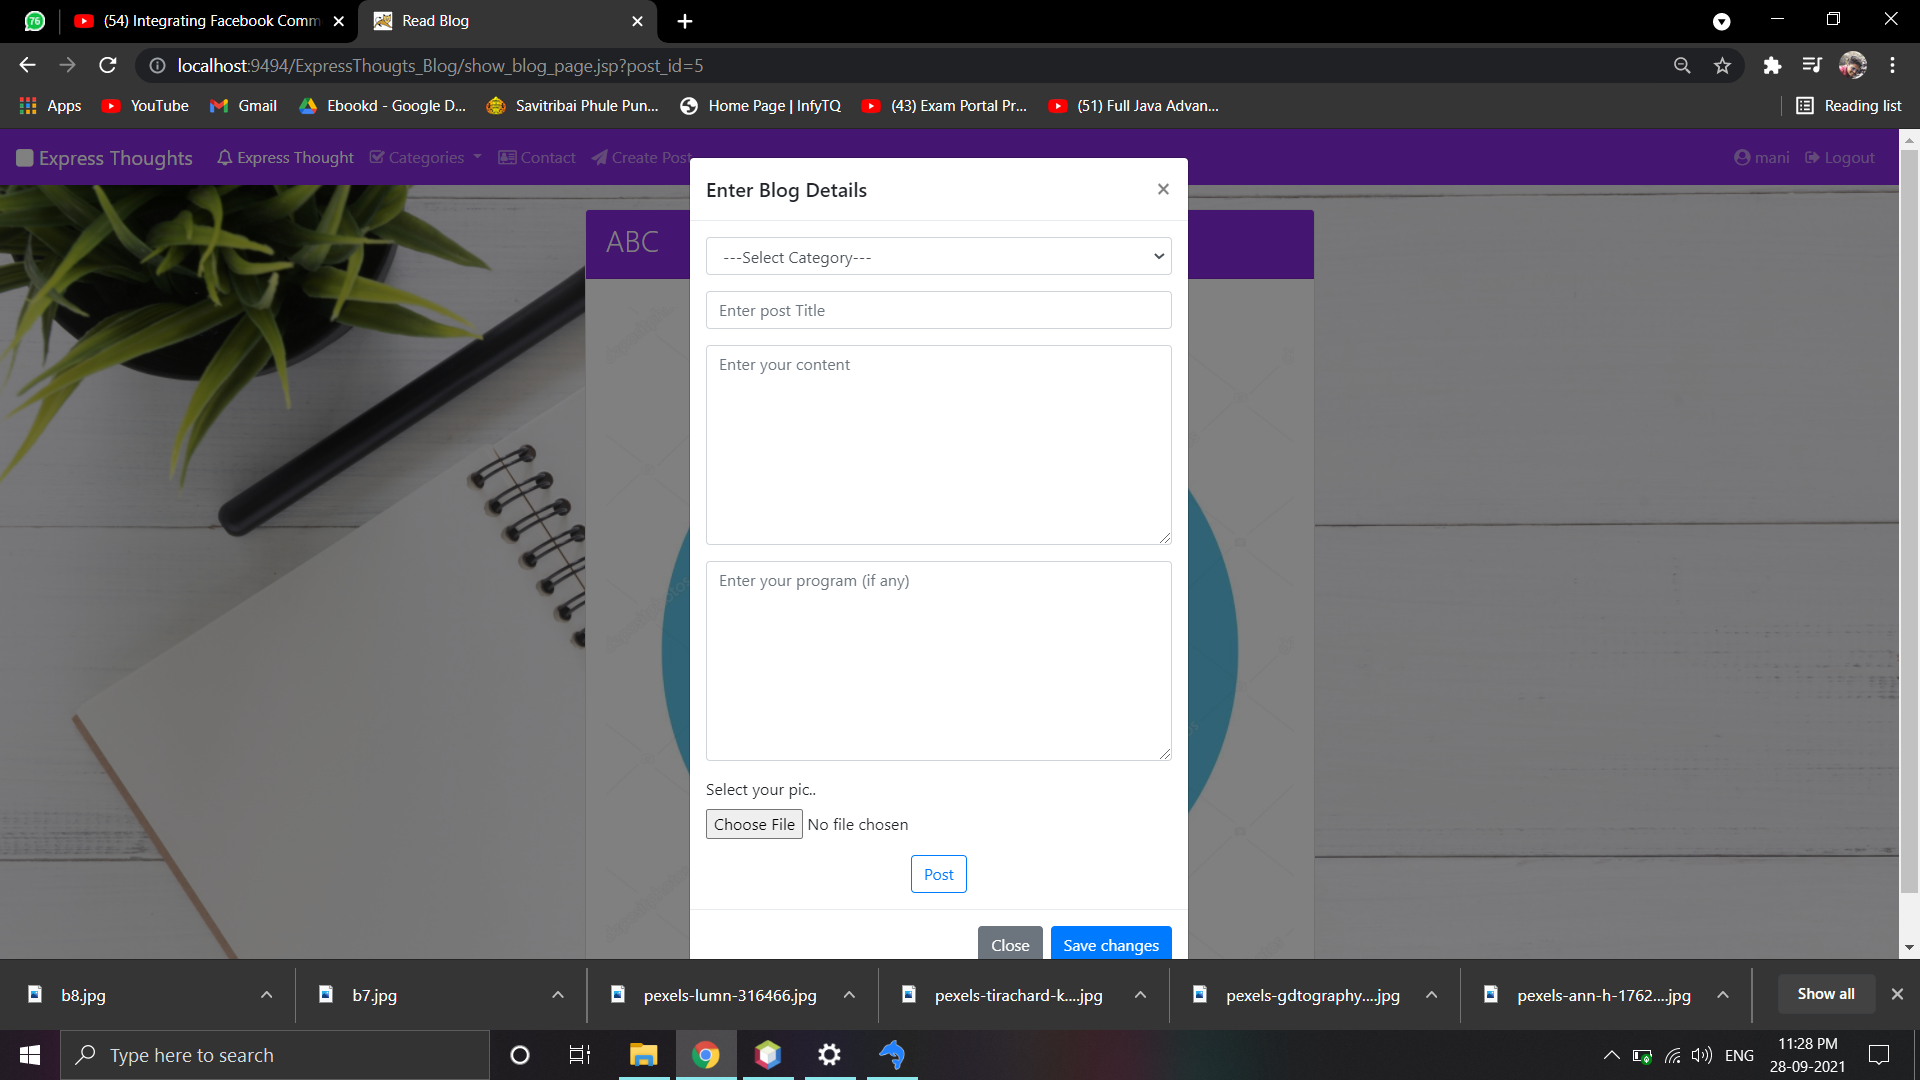Switch to the Integrating Facebook Comments tab
The width and height of the screenshot is (1920, 1080).
point(210,21)
